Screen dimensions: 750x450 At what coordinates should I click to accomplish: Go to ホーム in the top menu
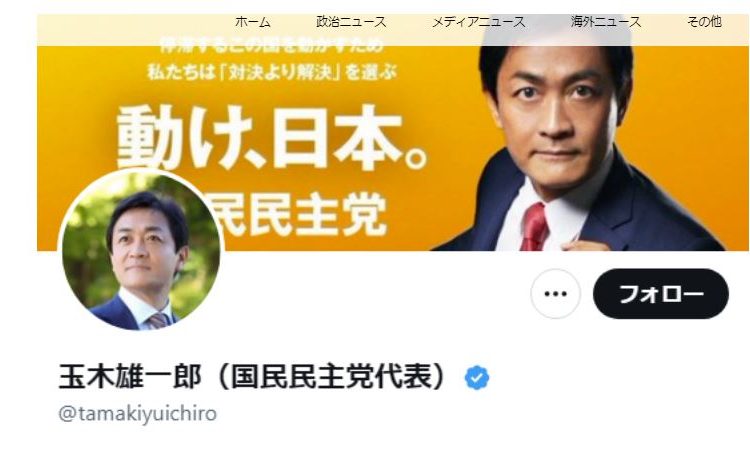pyautogui.click(x=253, y=22)
